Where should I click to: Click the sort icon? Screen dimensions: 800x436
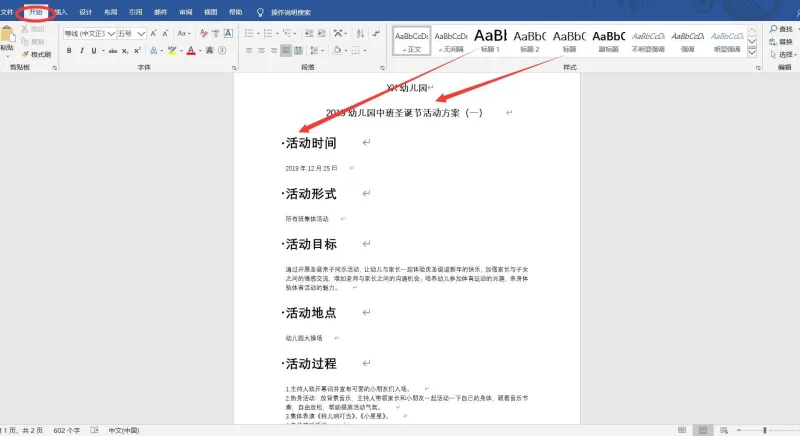click(x=360, y=33)
